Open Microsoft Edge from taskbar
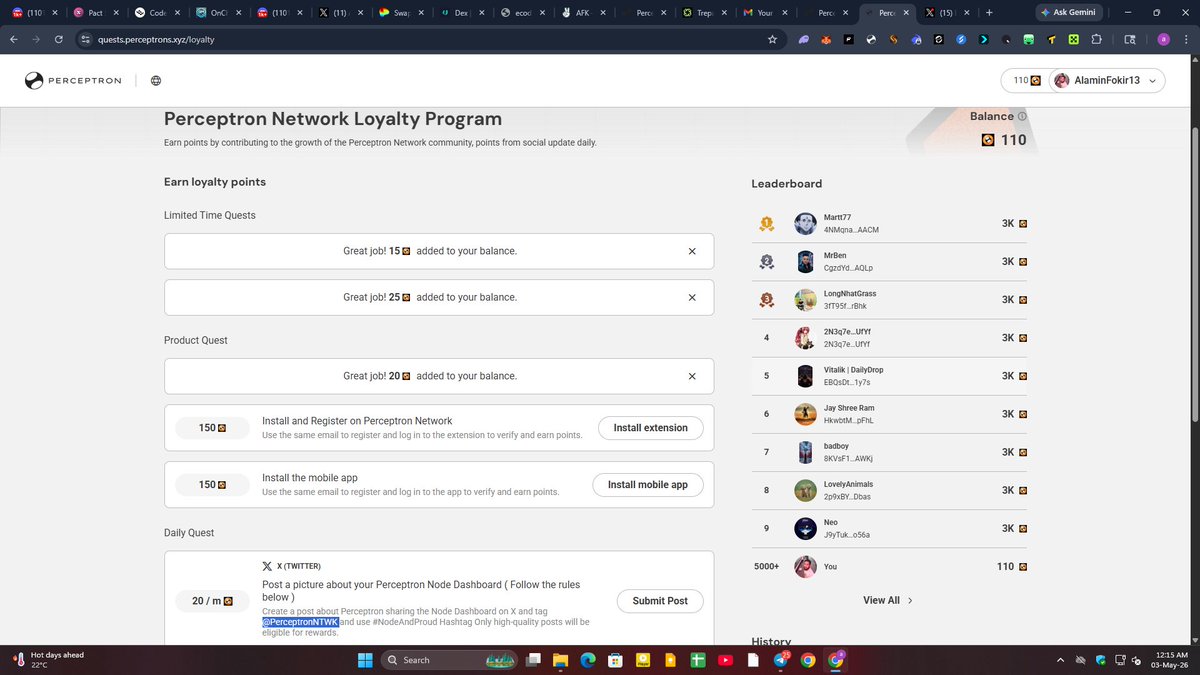 click(x=588, y=660)
